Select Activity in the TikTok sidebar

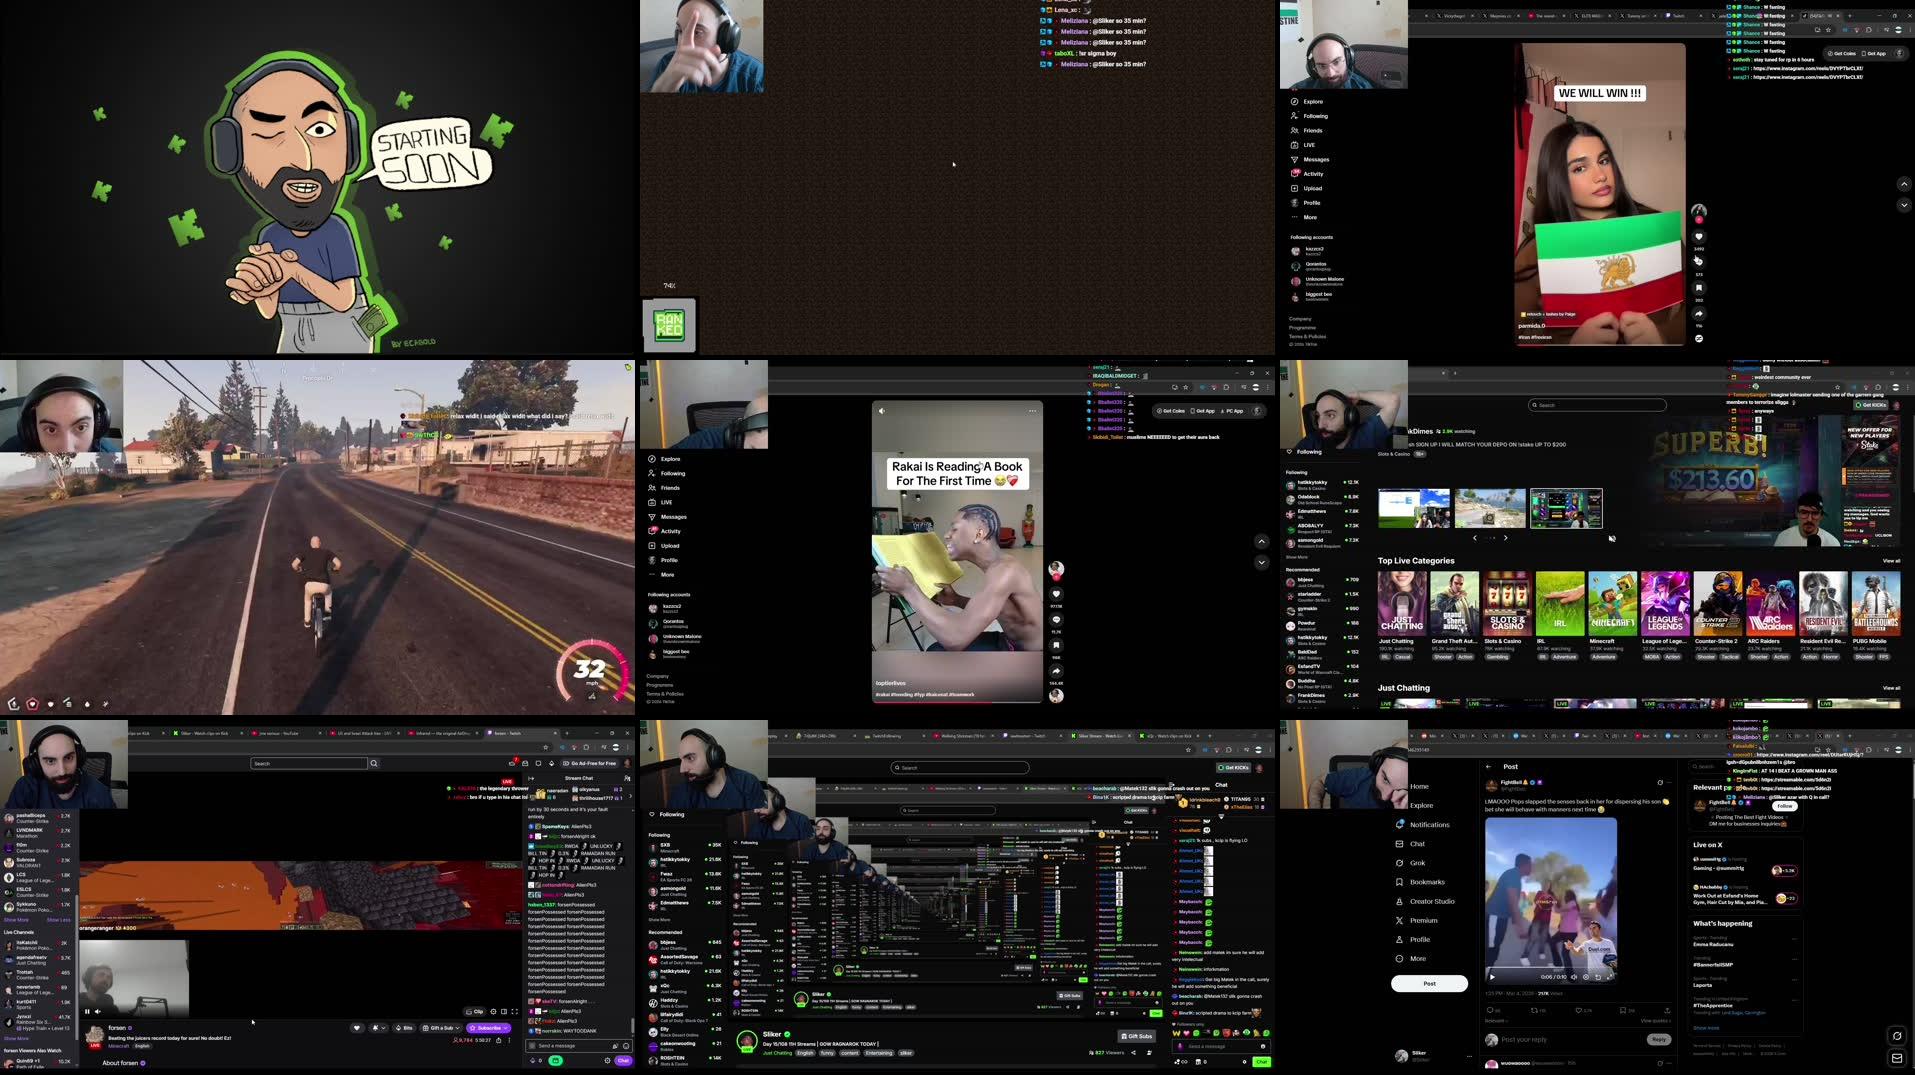click(x=669, y=531)
